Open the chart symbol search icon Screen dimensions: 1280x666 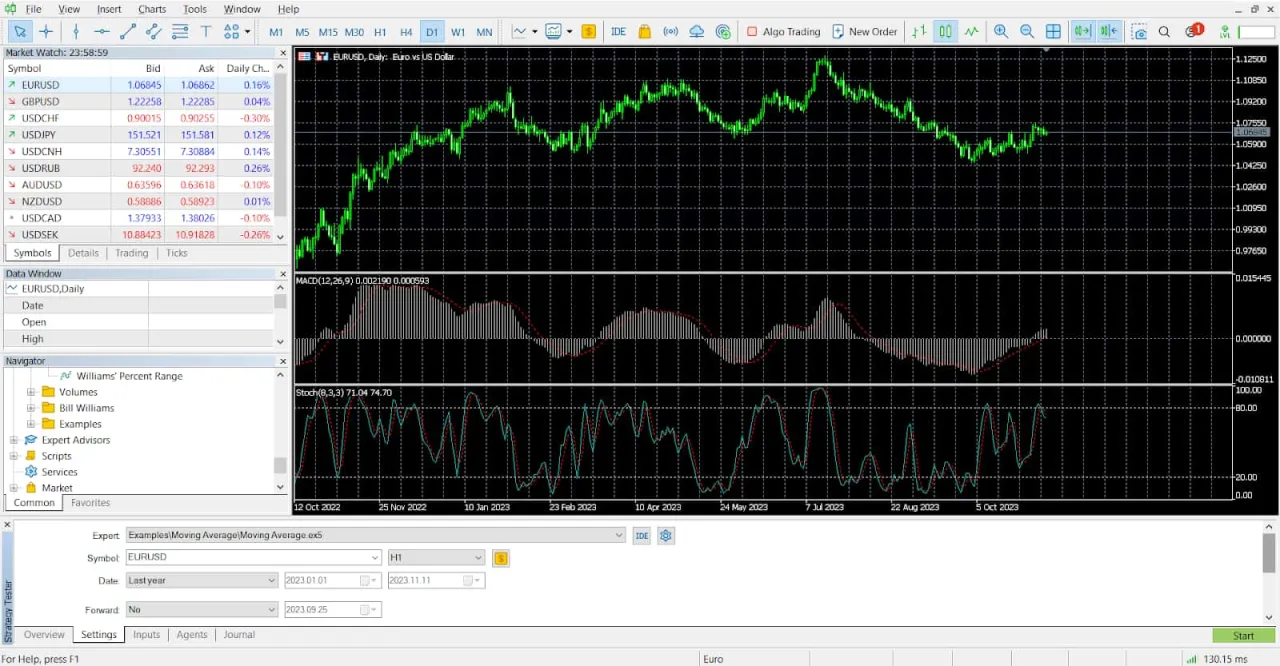click(x=1164, y=31)
